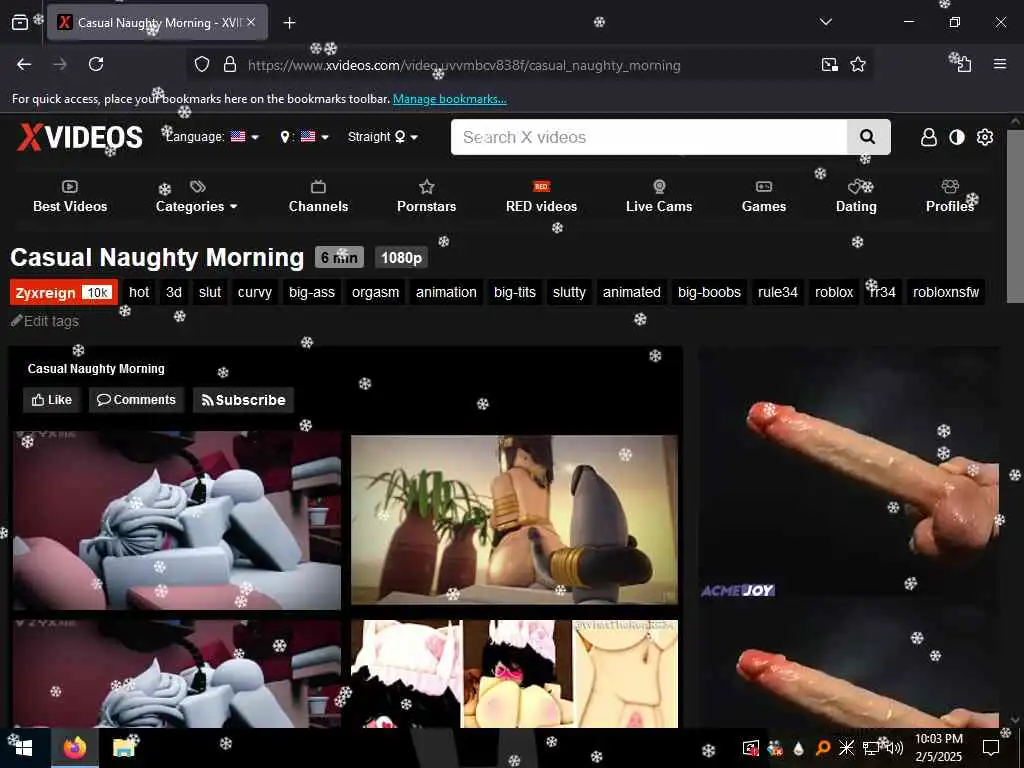This screenshot has width=1024, height=768.
Task: Open the Windows notification center
Action: pyautogui.click(x=991, y=748)
